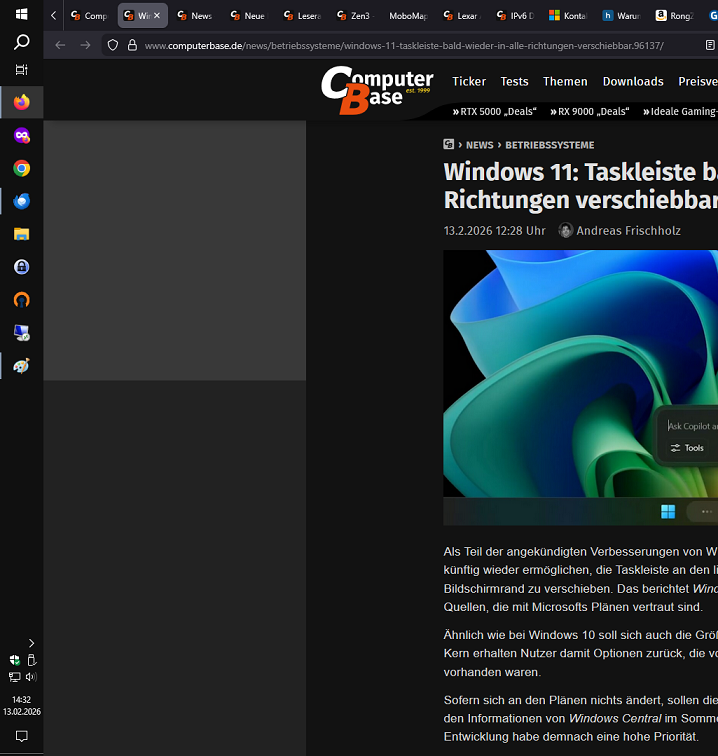Switch to the 'Neue' tab
Image resolution: width=718 pixels, height=756 pixels.
coord(248,16)
